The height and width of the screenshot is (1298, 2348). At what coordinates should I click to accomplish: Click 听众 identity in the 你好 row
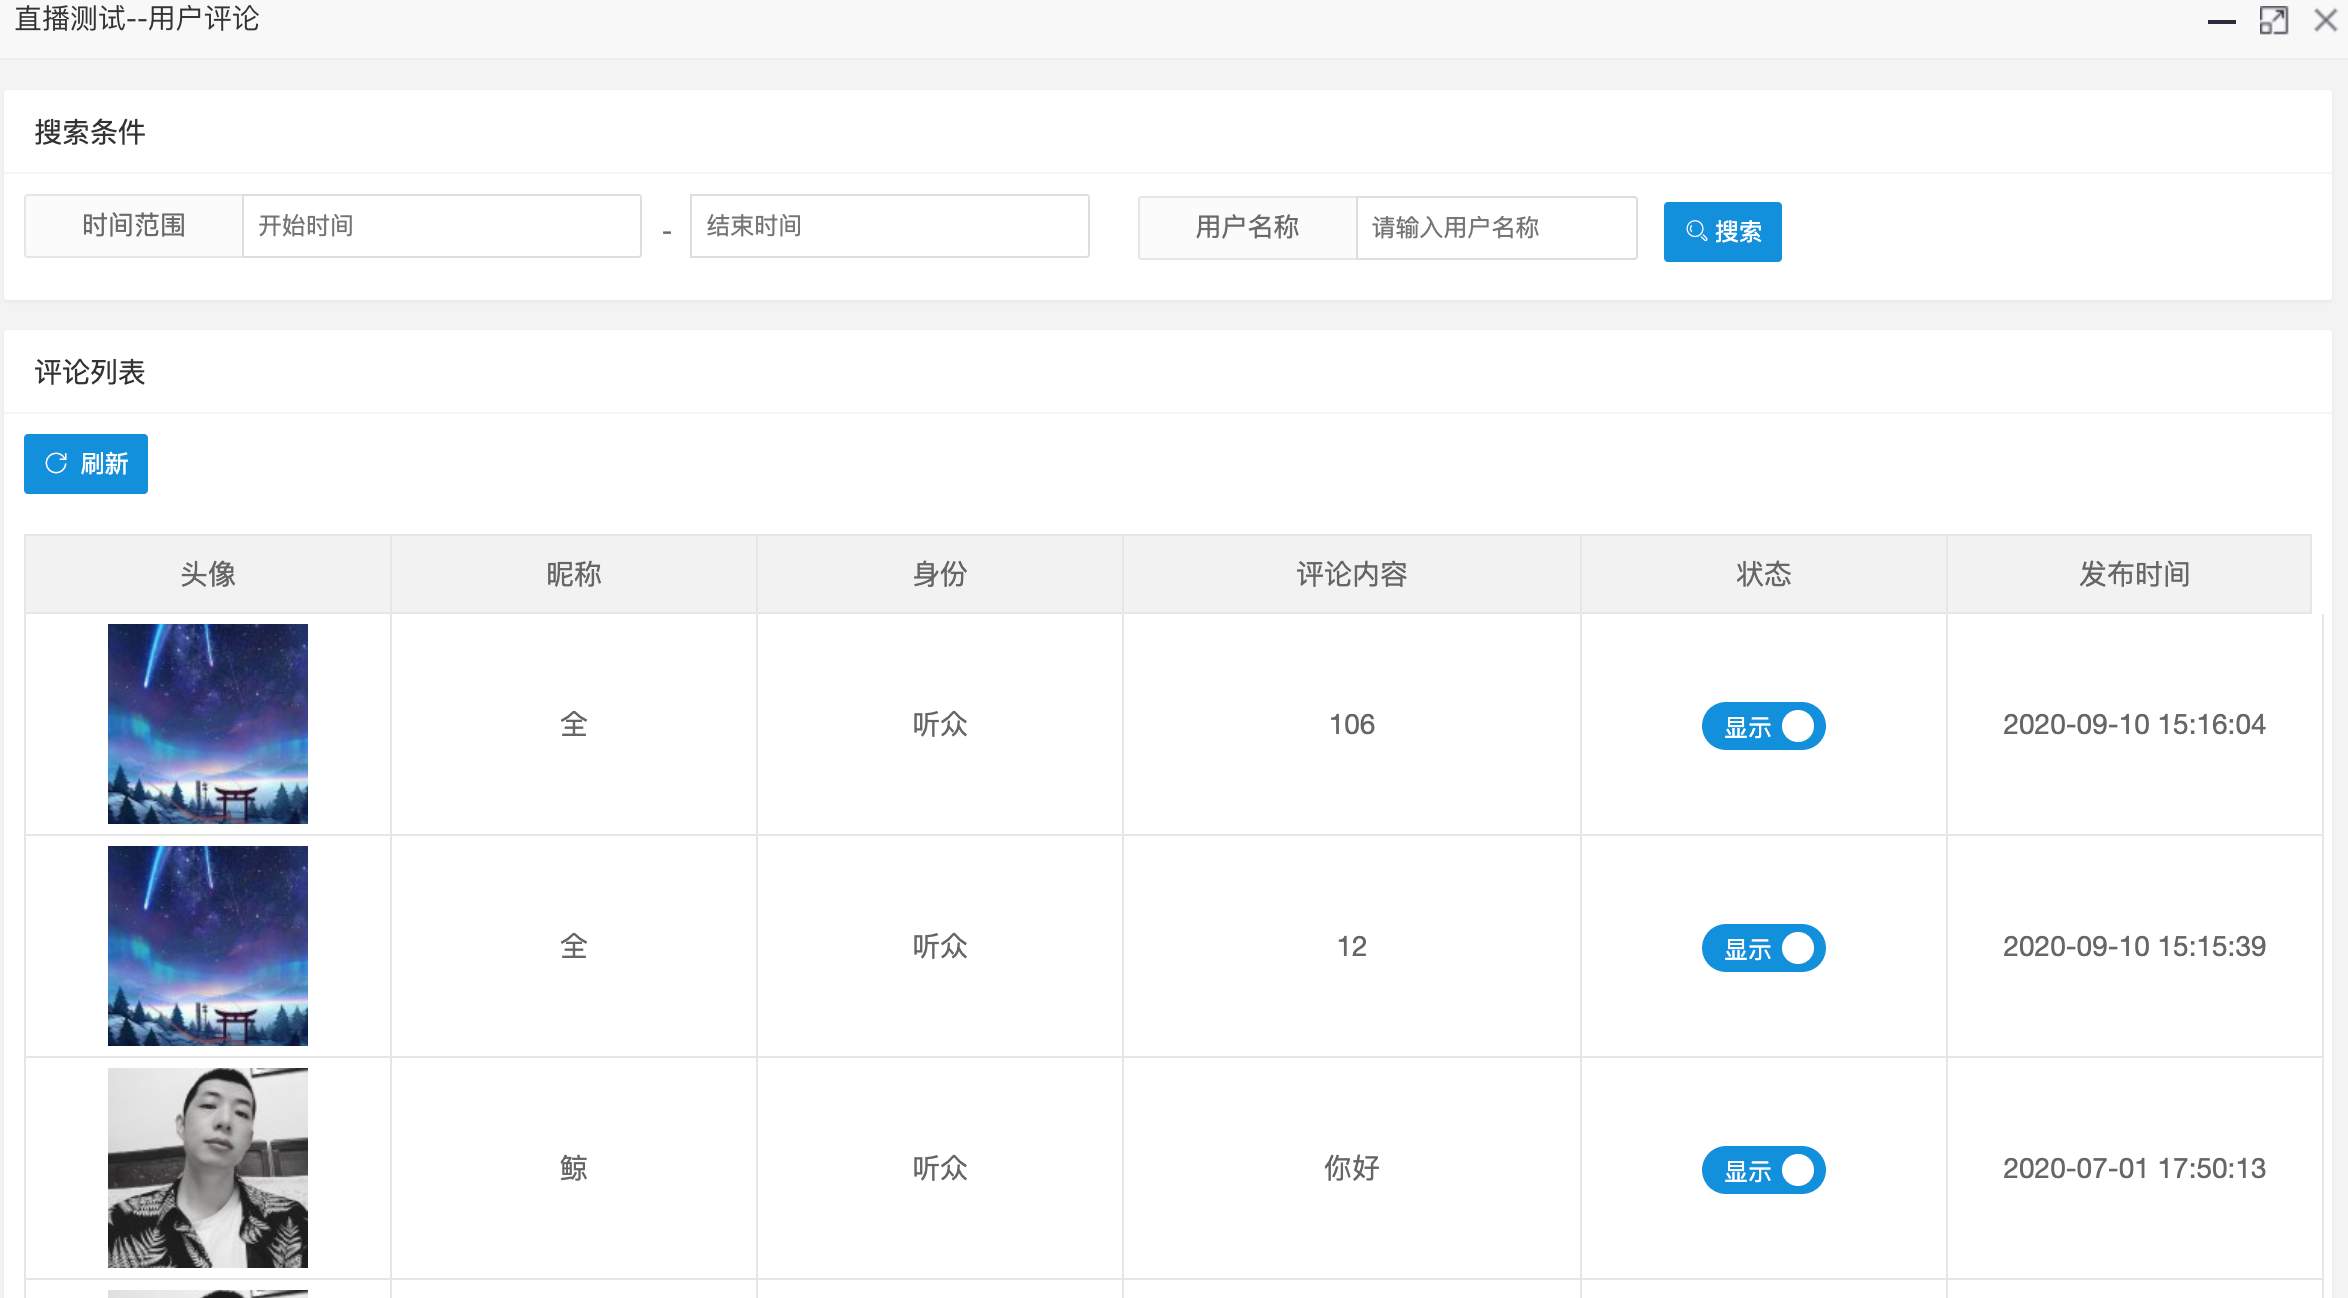click(x=940, y=1168)
